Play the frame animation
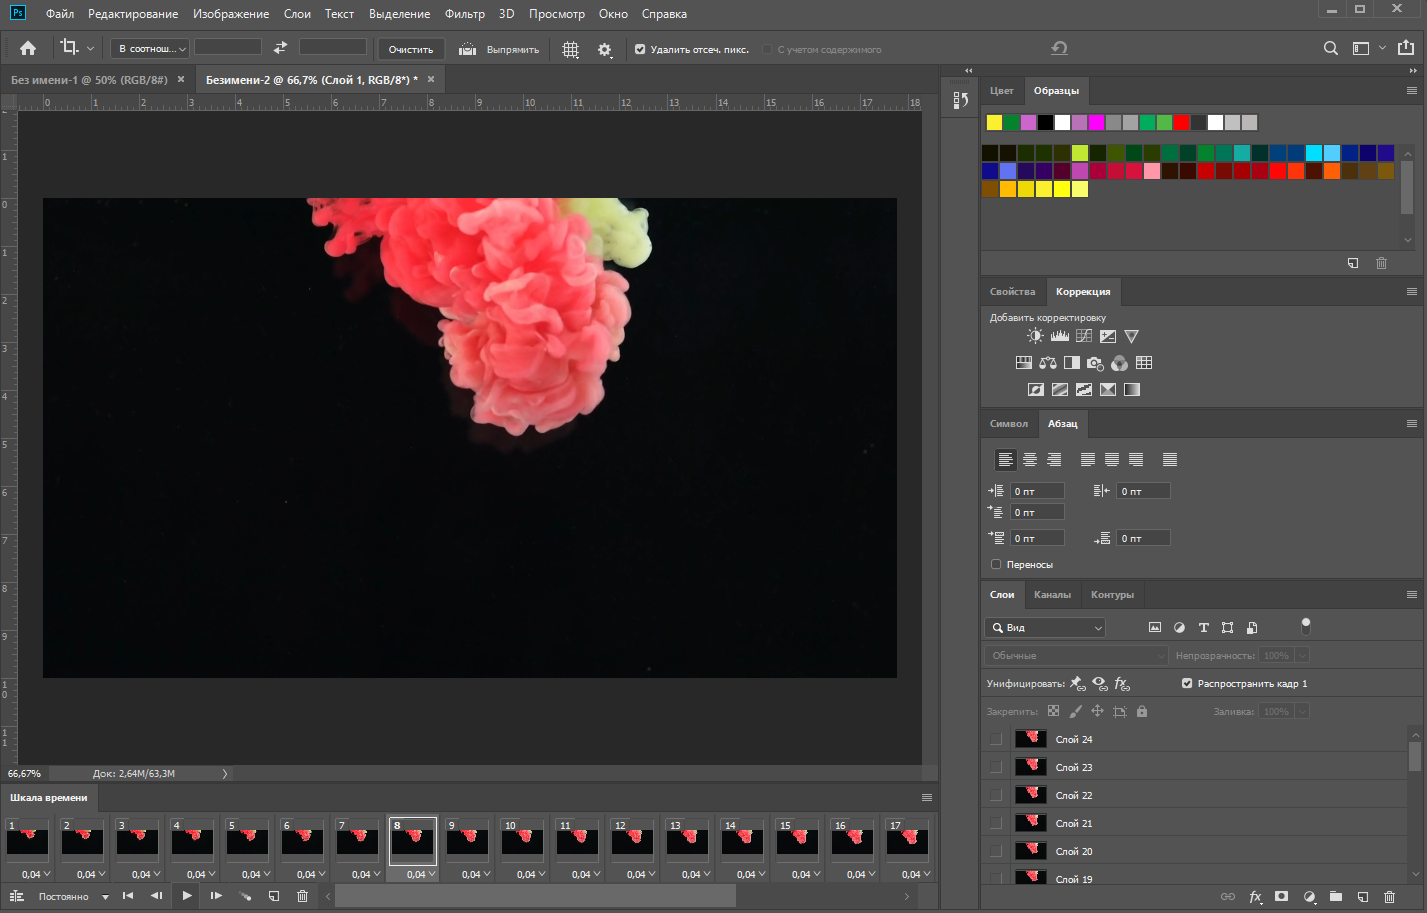 tap(187, 896)
